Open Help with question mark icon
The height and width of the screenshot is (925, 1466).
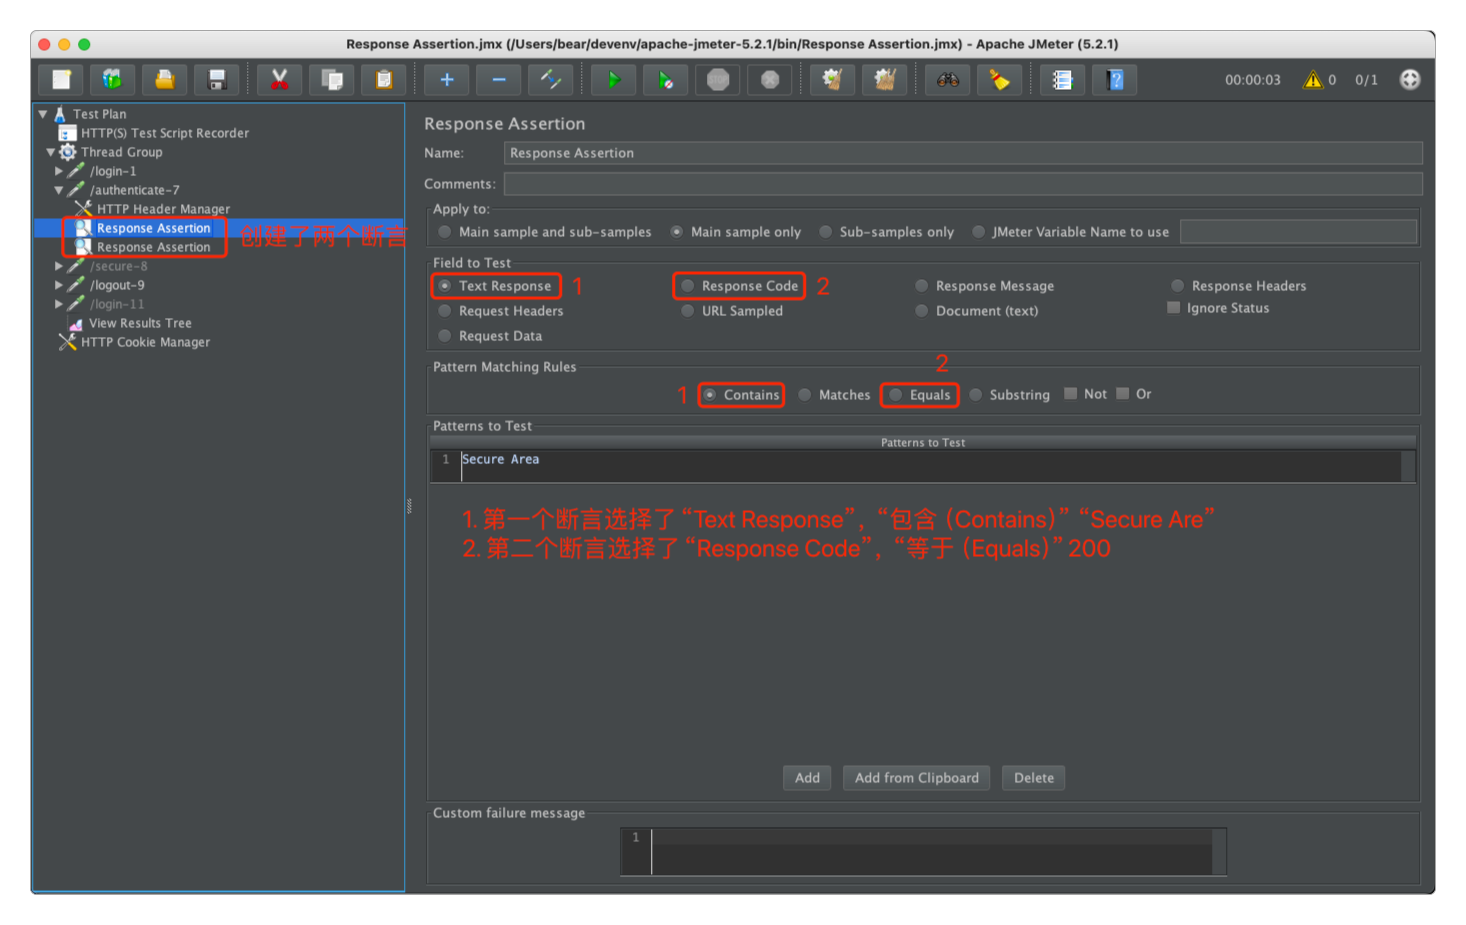(x=1114, y=80)
